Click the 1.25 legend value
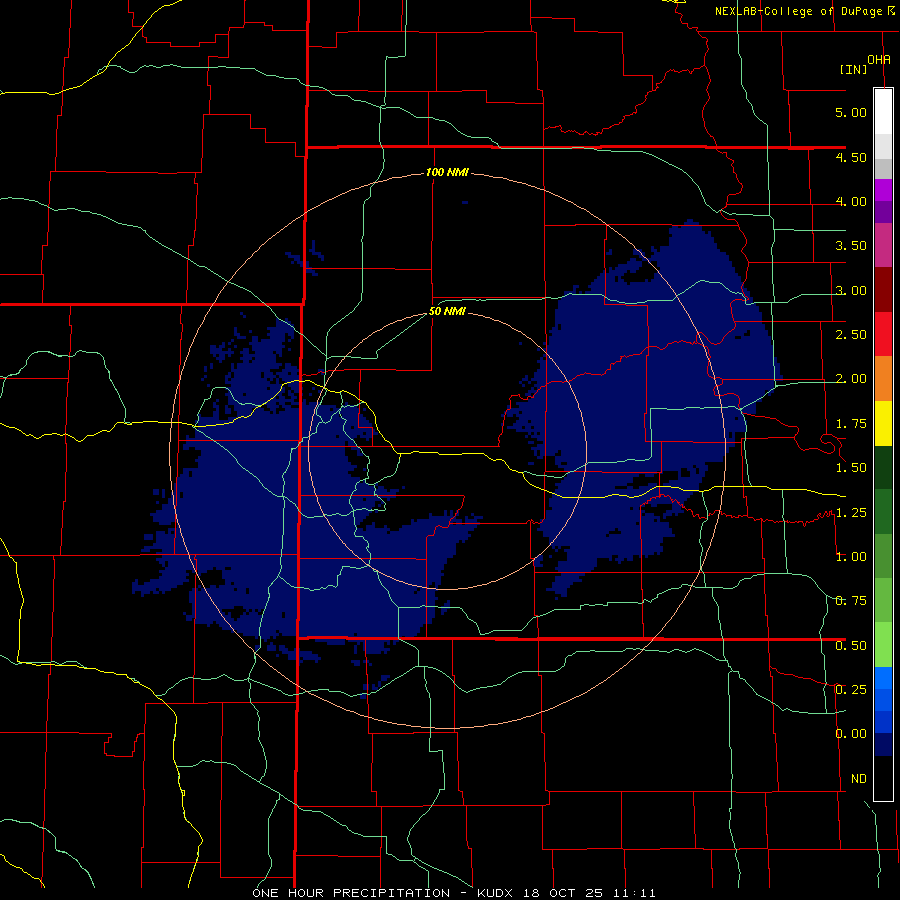The image size is (900, 900). (851, 513)
